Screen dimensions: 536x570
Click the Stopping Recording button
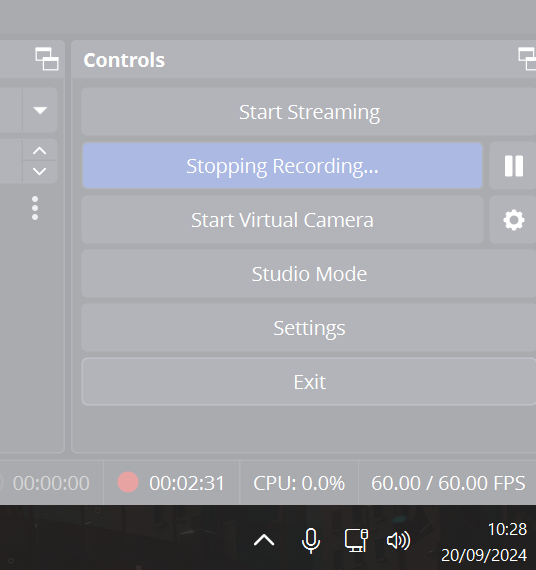click(x=282, y=166)
